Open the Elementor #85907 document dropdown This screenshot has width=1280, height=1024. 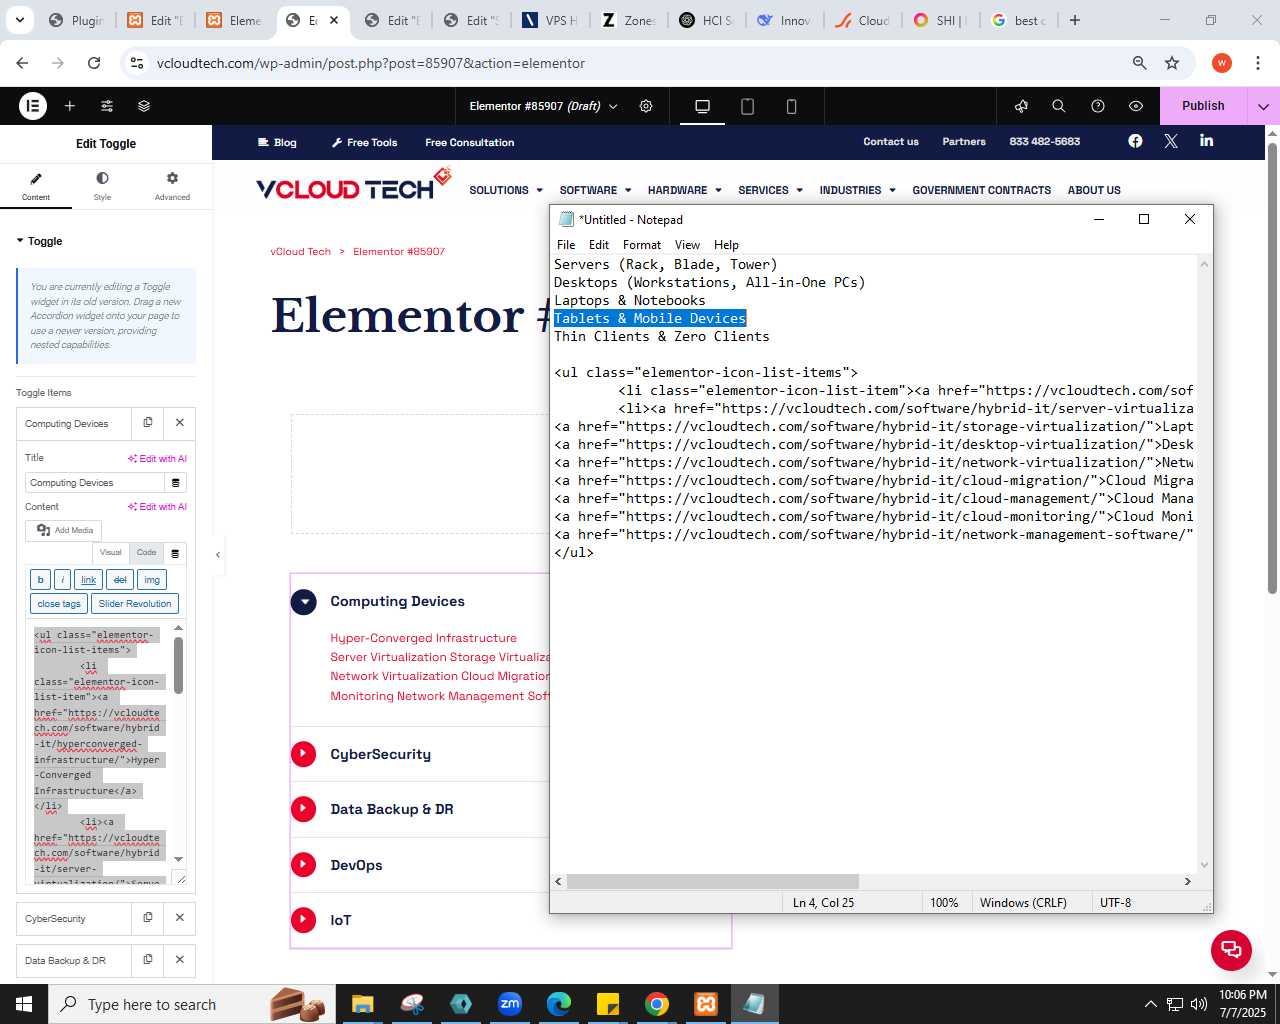pos(543,106)
